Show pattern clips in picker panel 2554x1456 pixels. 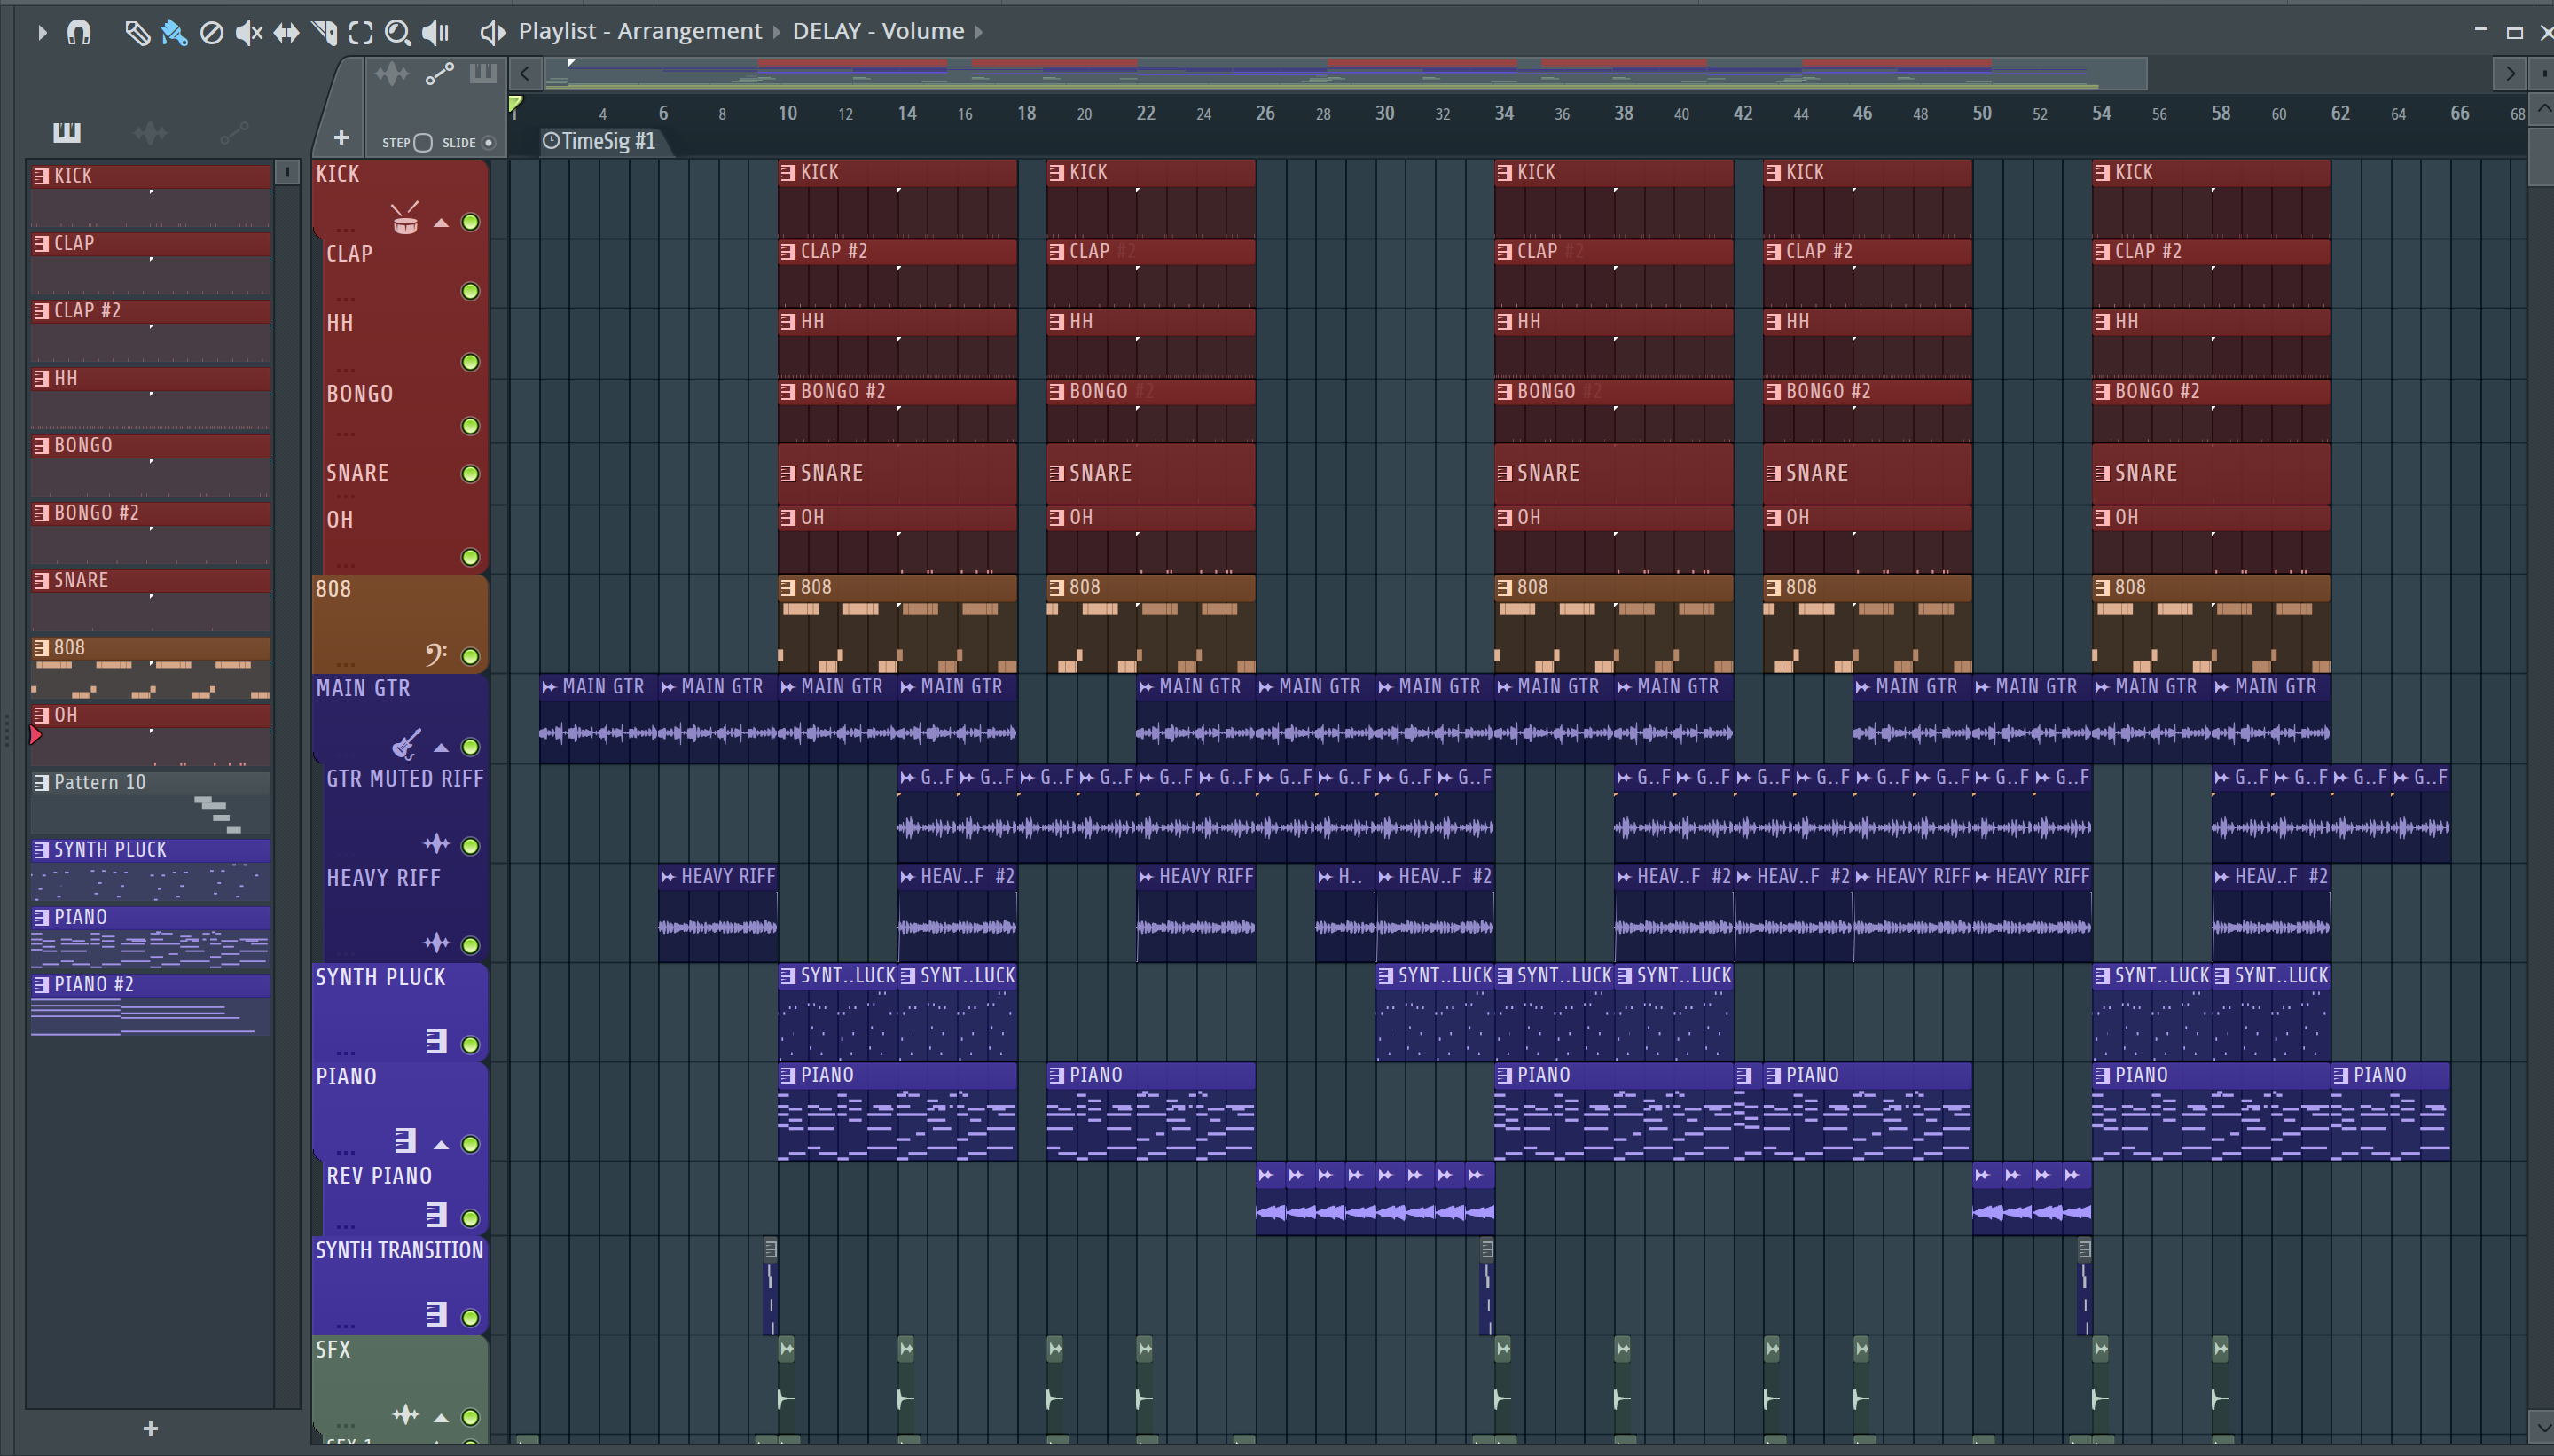pyautogui.click(x=67, y=132)
